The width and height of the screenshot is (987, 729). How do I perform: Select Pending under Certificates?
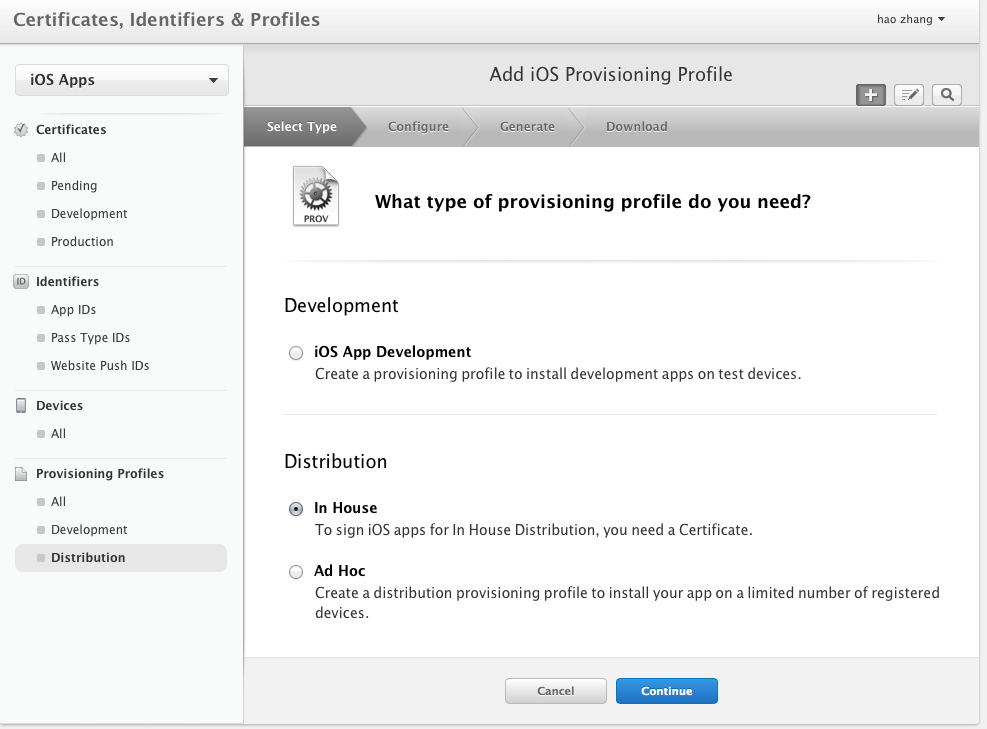click(74, 186)
